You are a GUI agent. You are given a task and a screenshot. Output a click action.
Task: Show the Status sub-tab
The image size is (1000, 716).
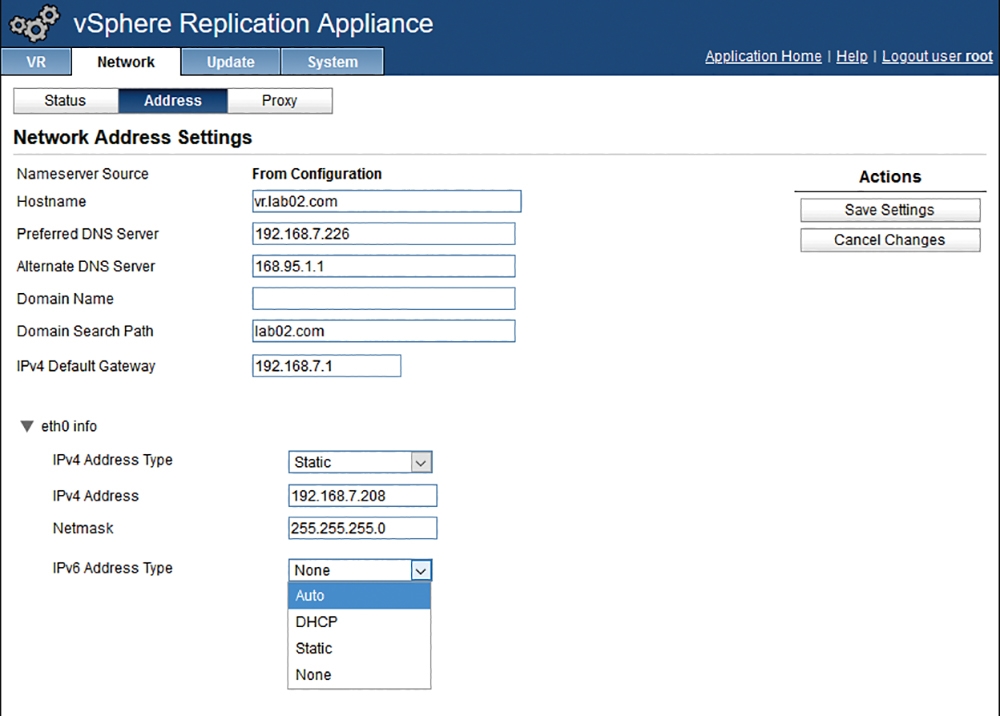[x=65, y=101]
